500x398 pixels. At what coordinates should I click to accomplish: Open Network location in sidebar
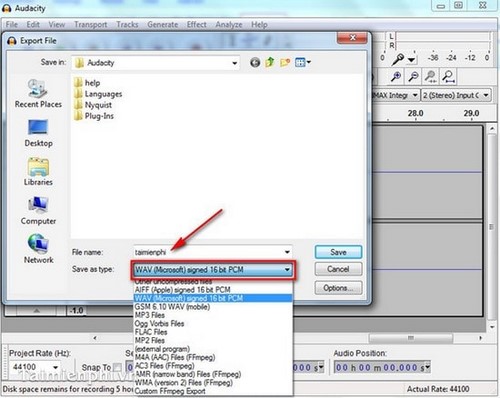point(38,249)
